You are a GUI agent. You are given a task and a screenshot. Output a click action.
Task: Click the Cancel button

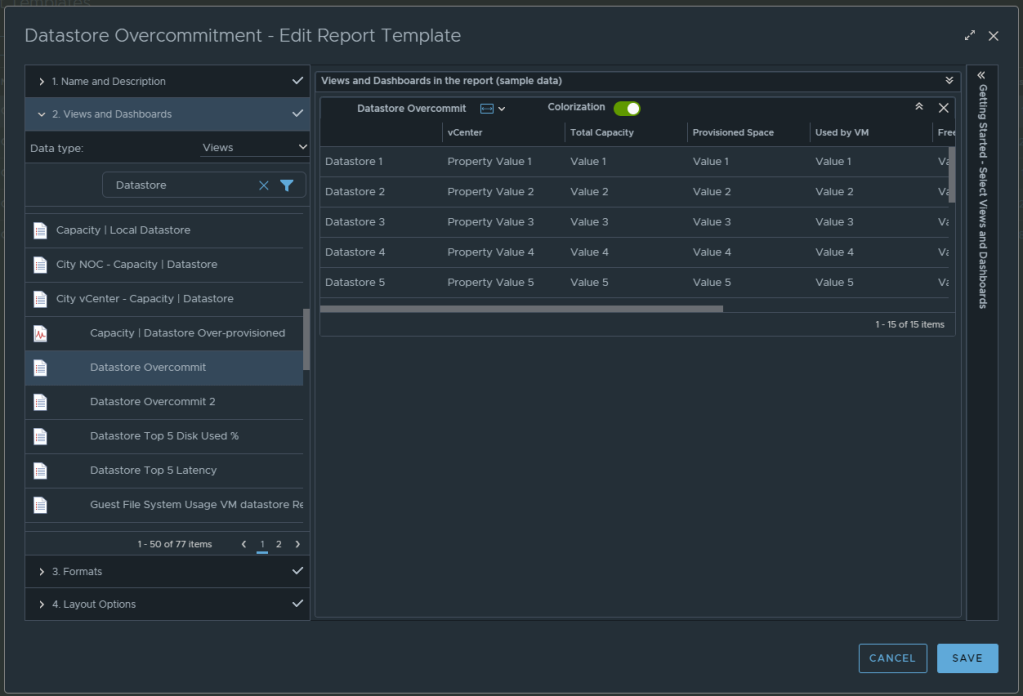point(892,658)
